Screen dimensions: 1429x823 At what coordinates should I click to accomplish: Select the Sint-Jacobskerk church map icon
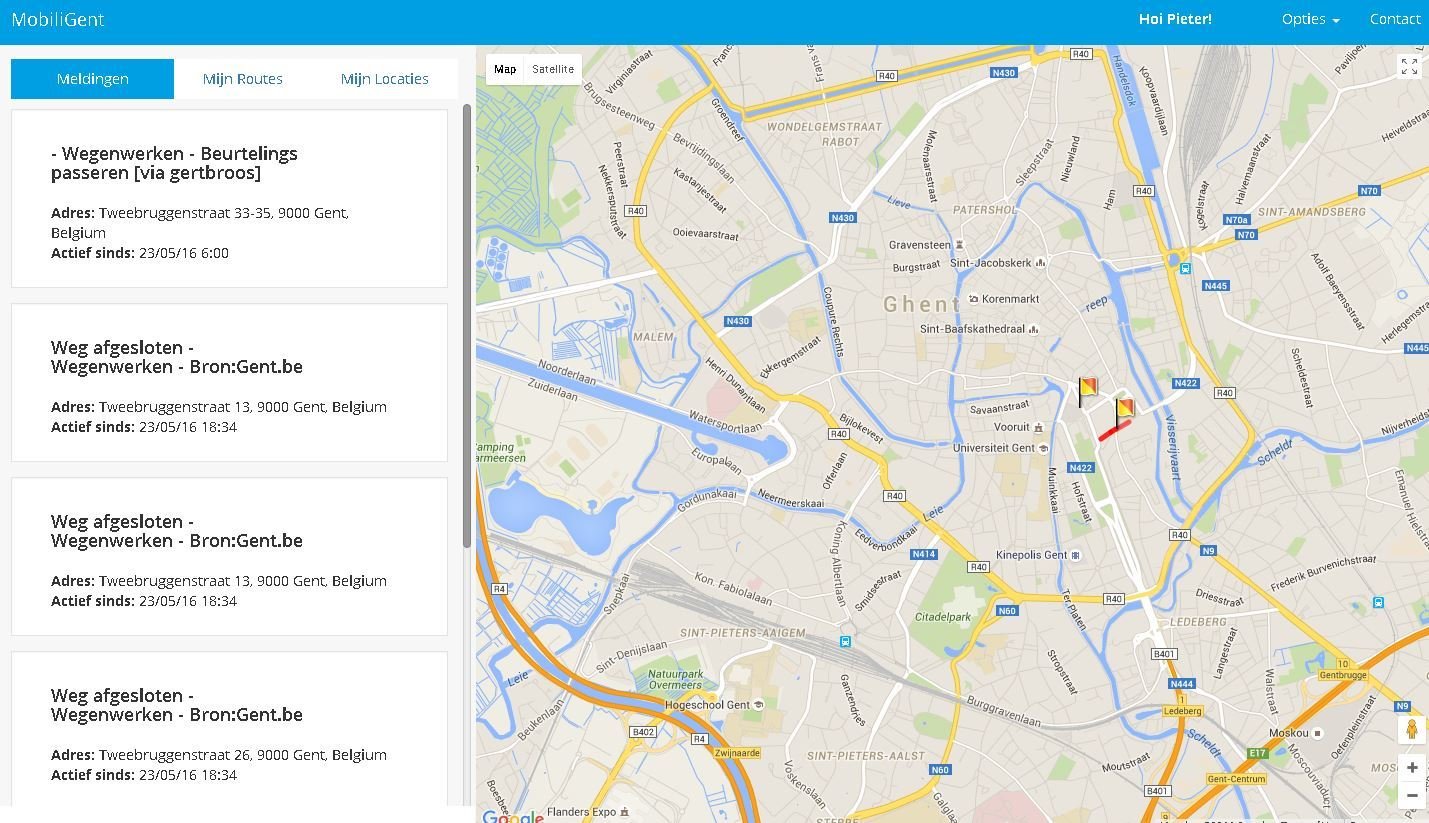(x=1041, y=263)
